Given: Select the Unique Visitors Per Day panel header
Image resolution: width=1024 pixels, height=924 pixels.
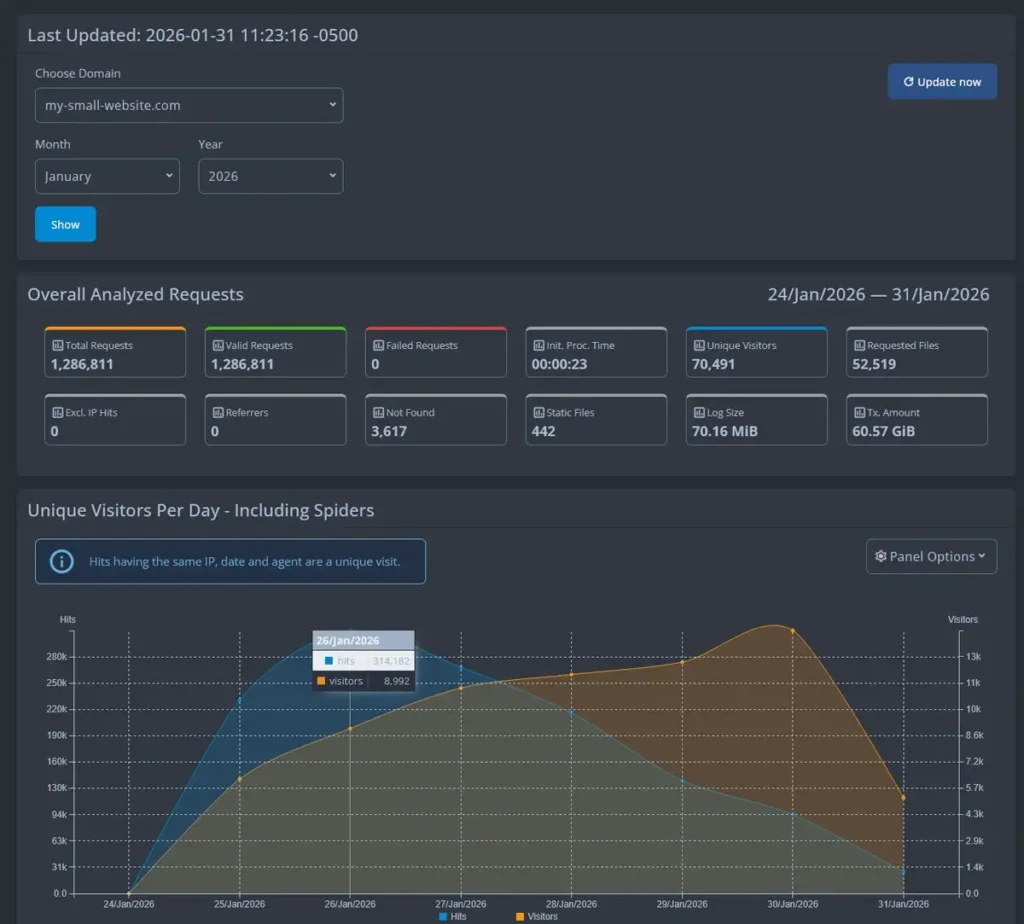Looking at the screenshot, I should tap(200, 510).
